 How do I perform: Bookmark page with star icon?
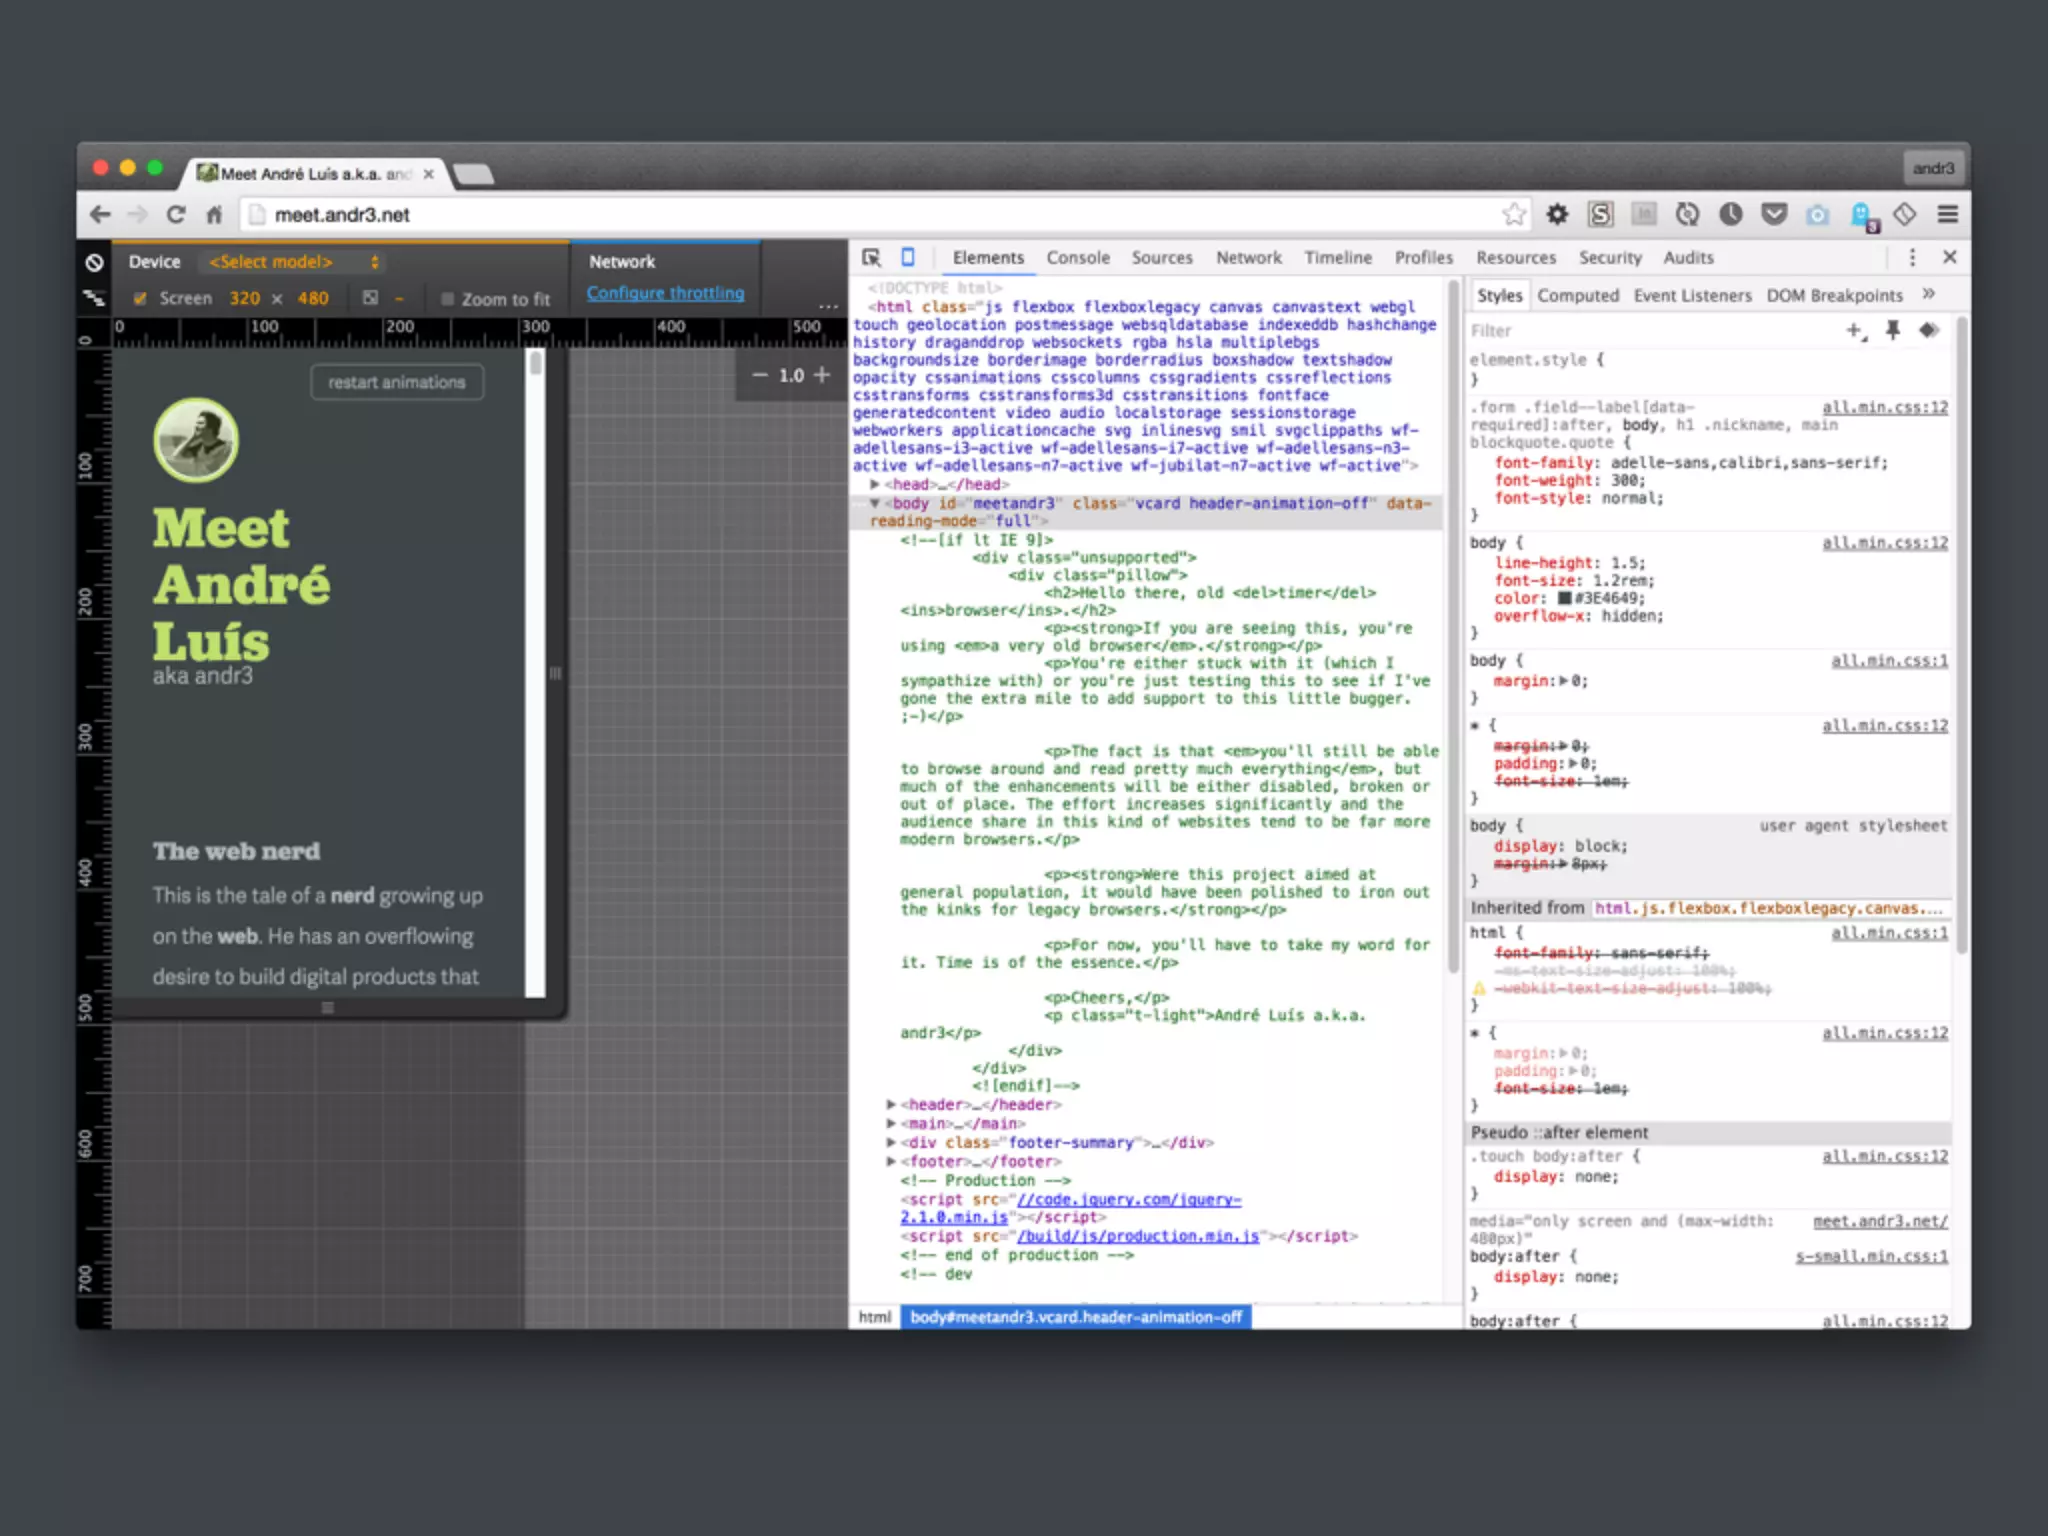1513,214
